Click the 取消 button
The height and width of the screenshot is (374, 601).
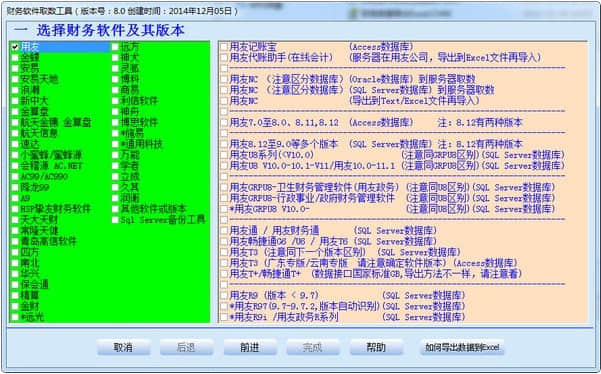(x=123, y=347)
